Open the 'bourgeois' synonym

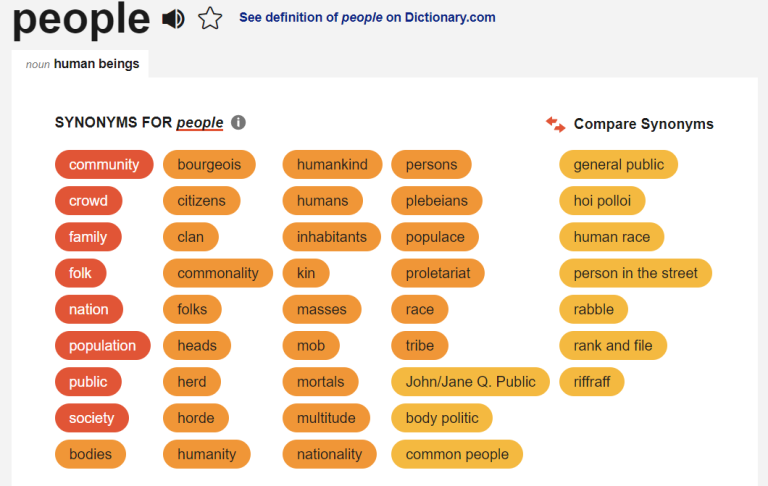tap(209, 164)
